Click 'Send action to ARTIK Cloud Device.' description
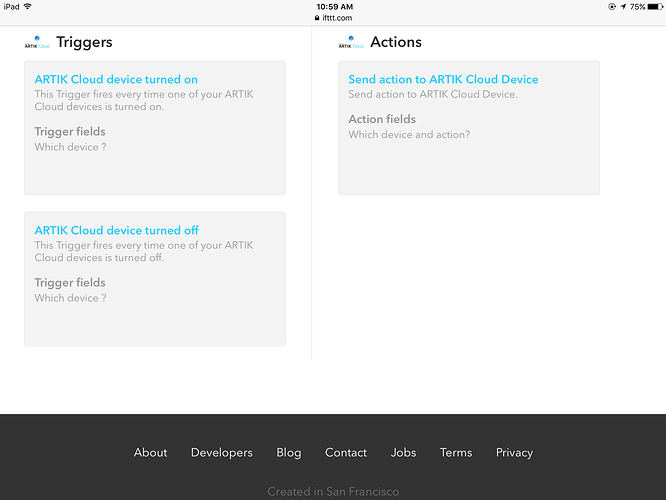 433,94
